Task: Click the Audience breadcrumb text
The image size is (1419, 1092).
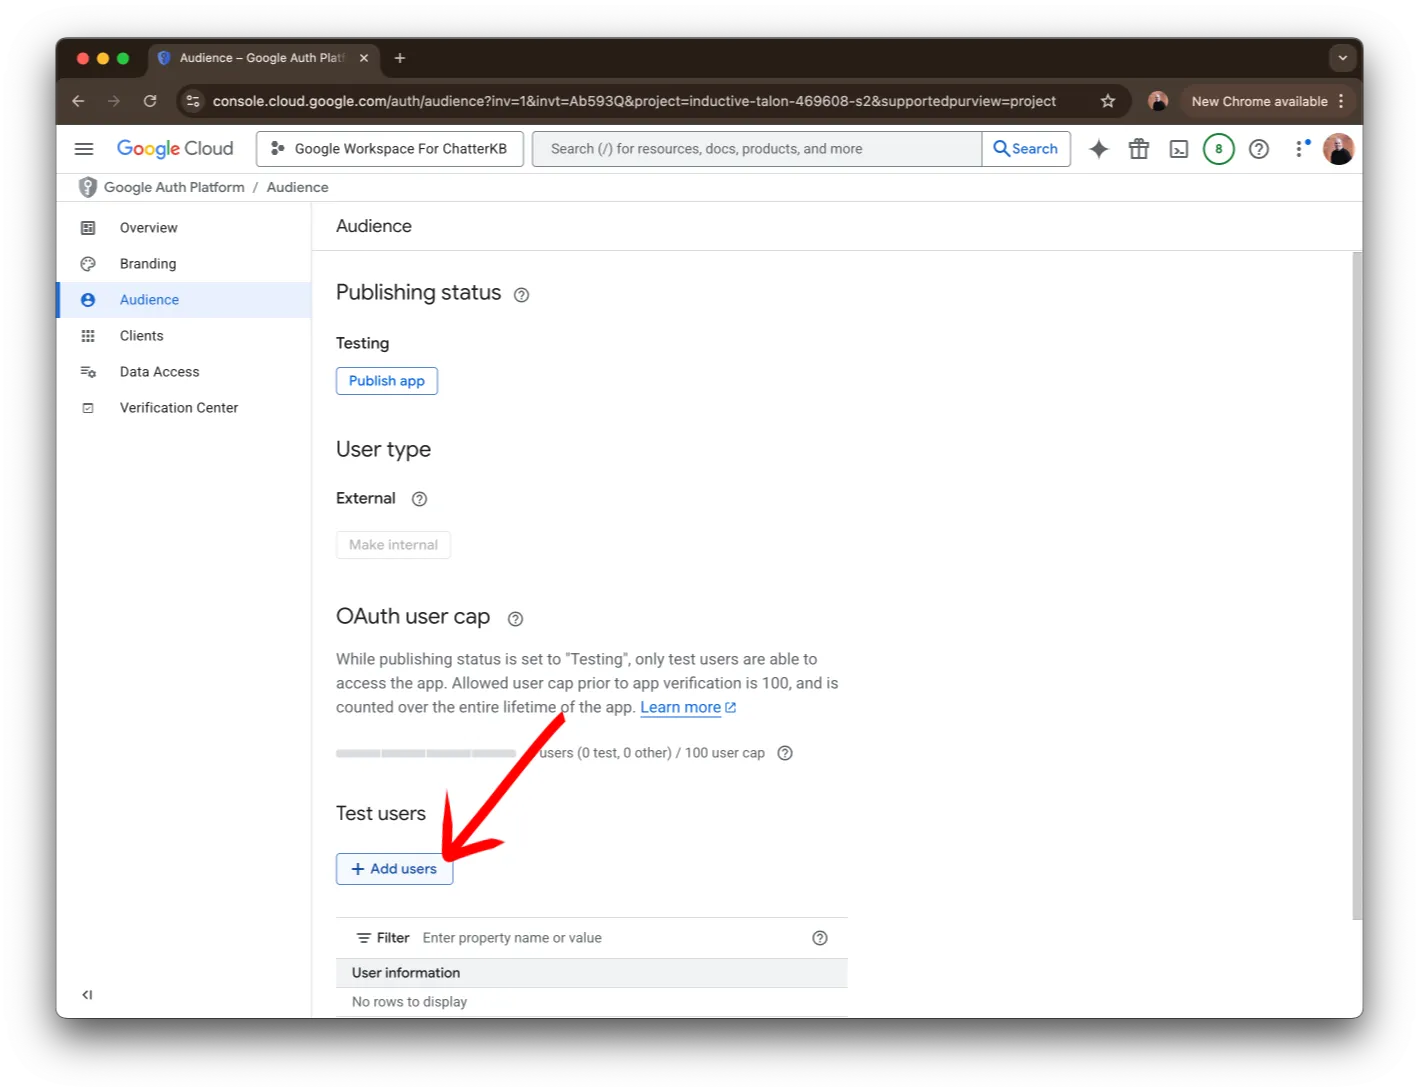Action: [297, 187]
